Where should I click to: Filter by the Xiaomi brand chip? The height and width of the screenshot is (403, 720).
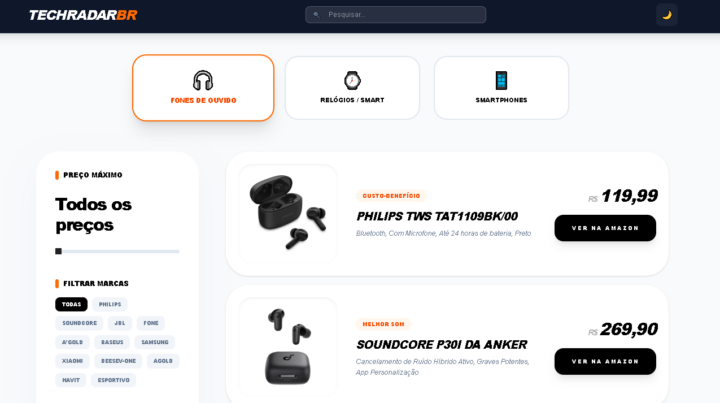(x=73, y=361)
